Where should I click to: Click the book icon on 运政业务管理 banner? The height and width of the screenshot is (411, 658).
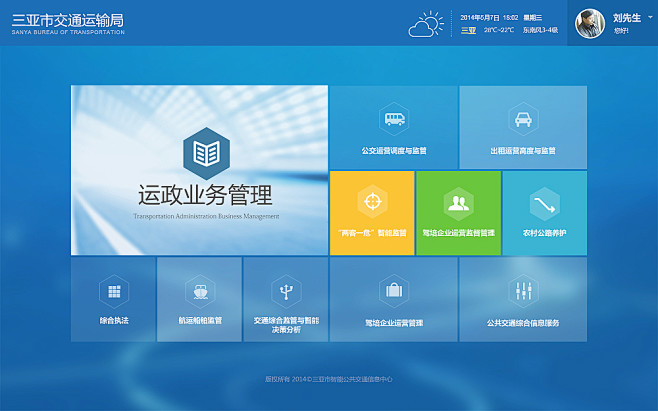point(205,153)
